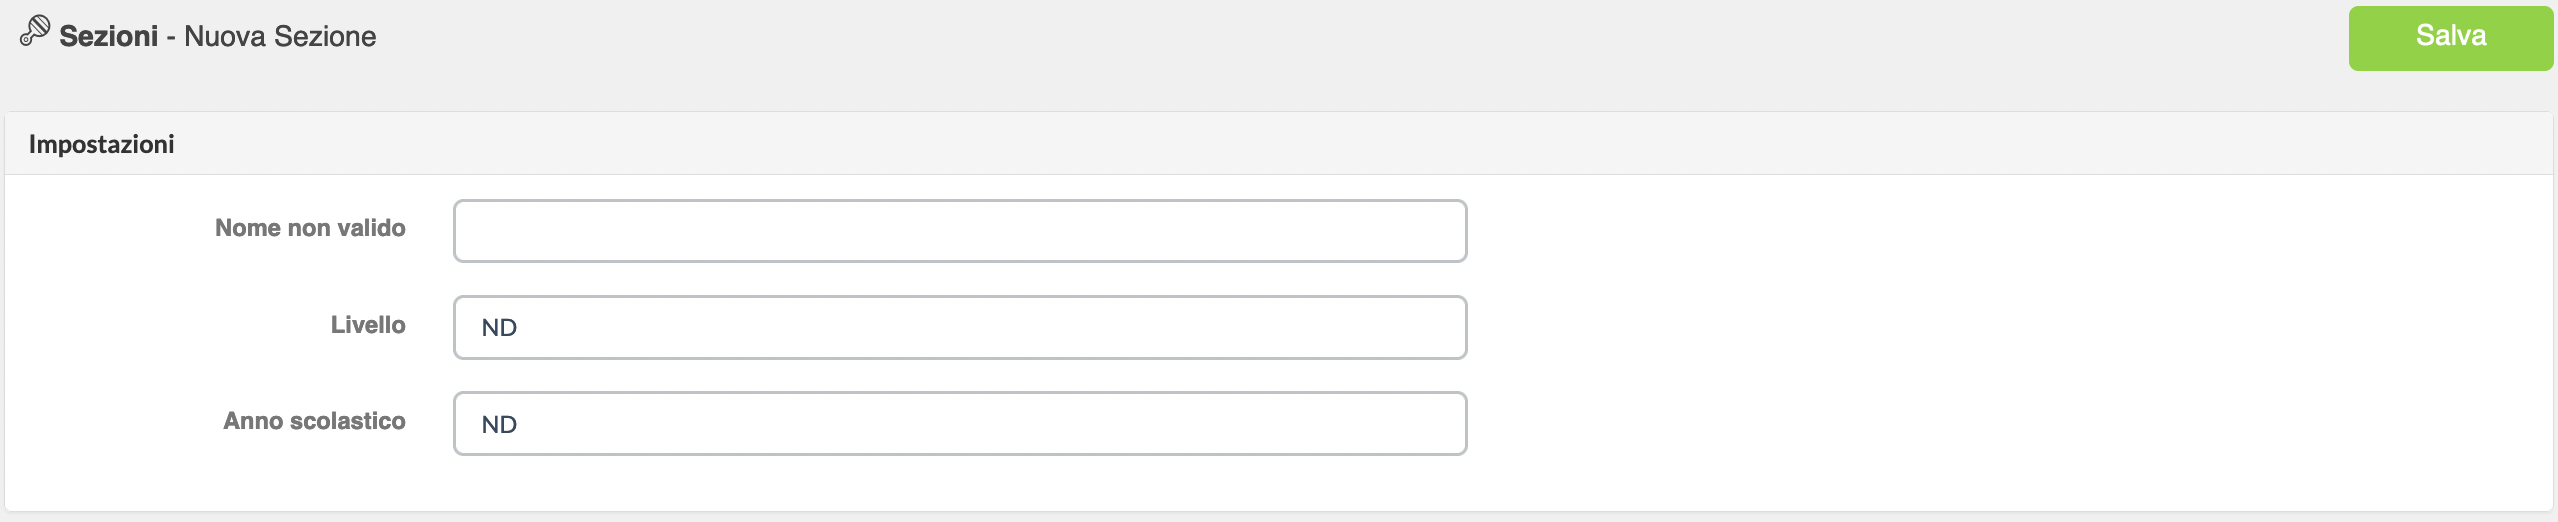Click the ND value in Livello
2558x522 pixels.
pos(499,328)
